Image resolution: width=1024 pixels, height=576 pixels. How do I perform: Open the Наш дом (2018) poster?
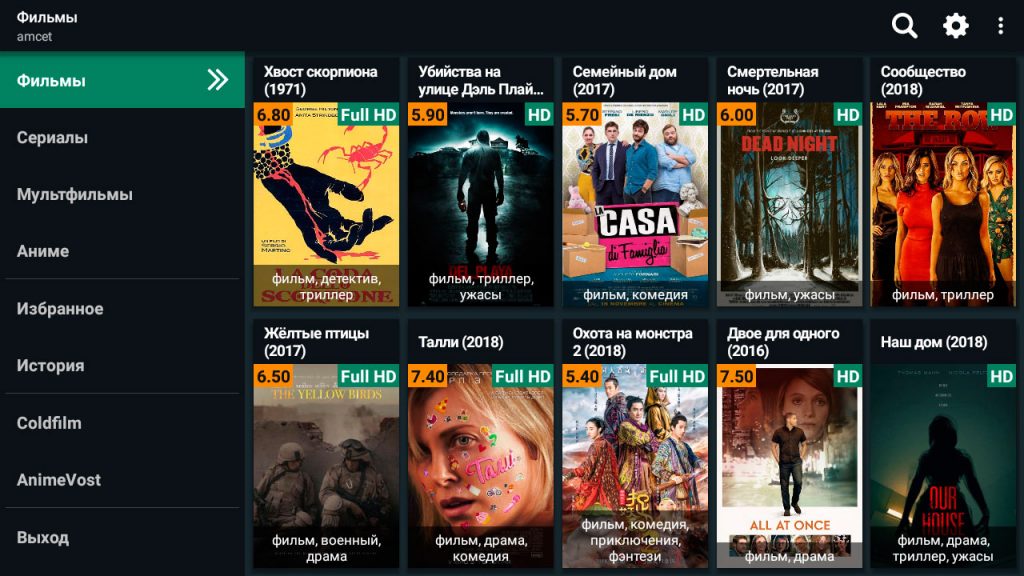point(943,466)
